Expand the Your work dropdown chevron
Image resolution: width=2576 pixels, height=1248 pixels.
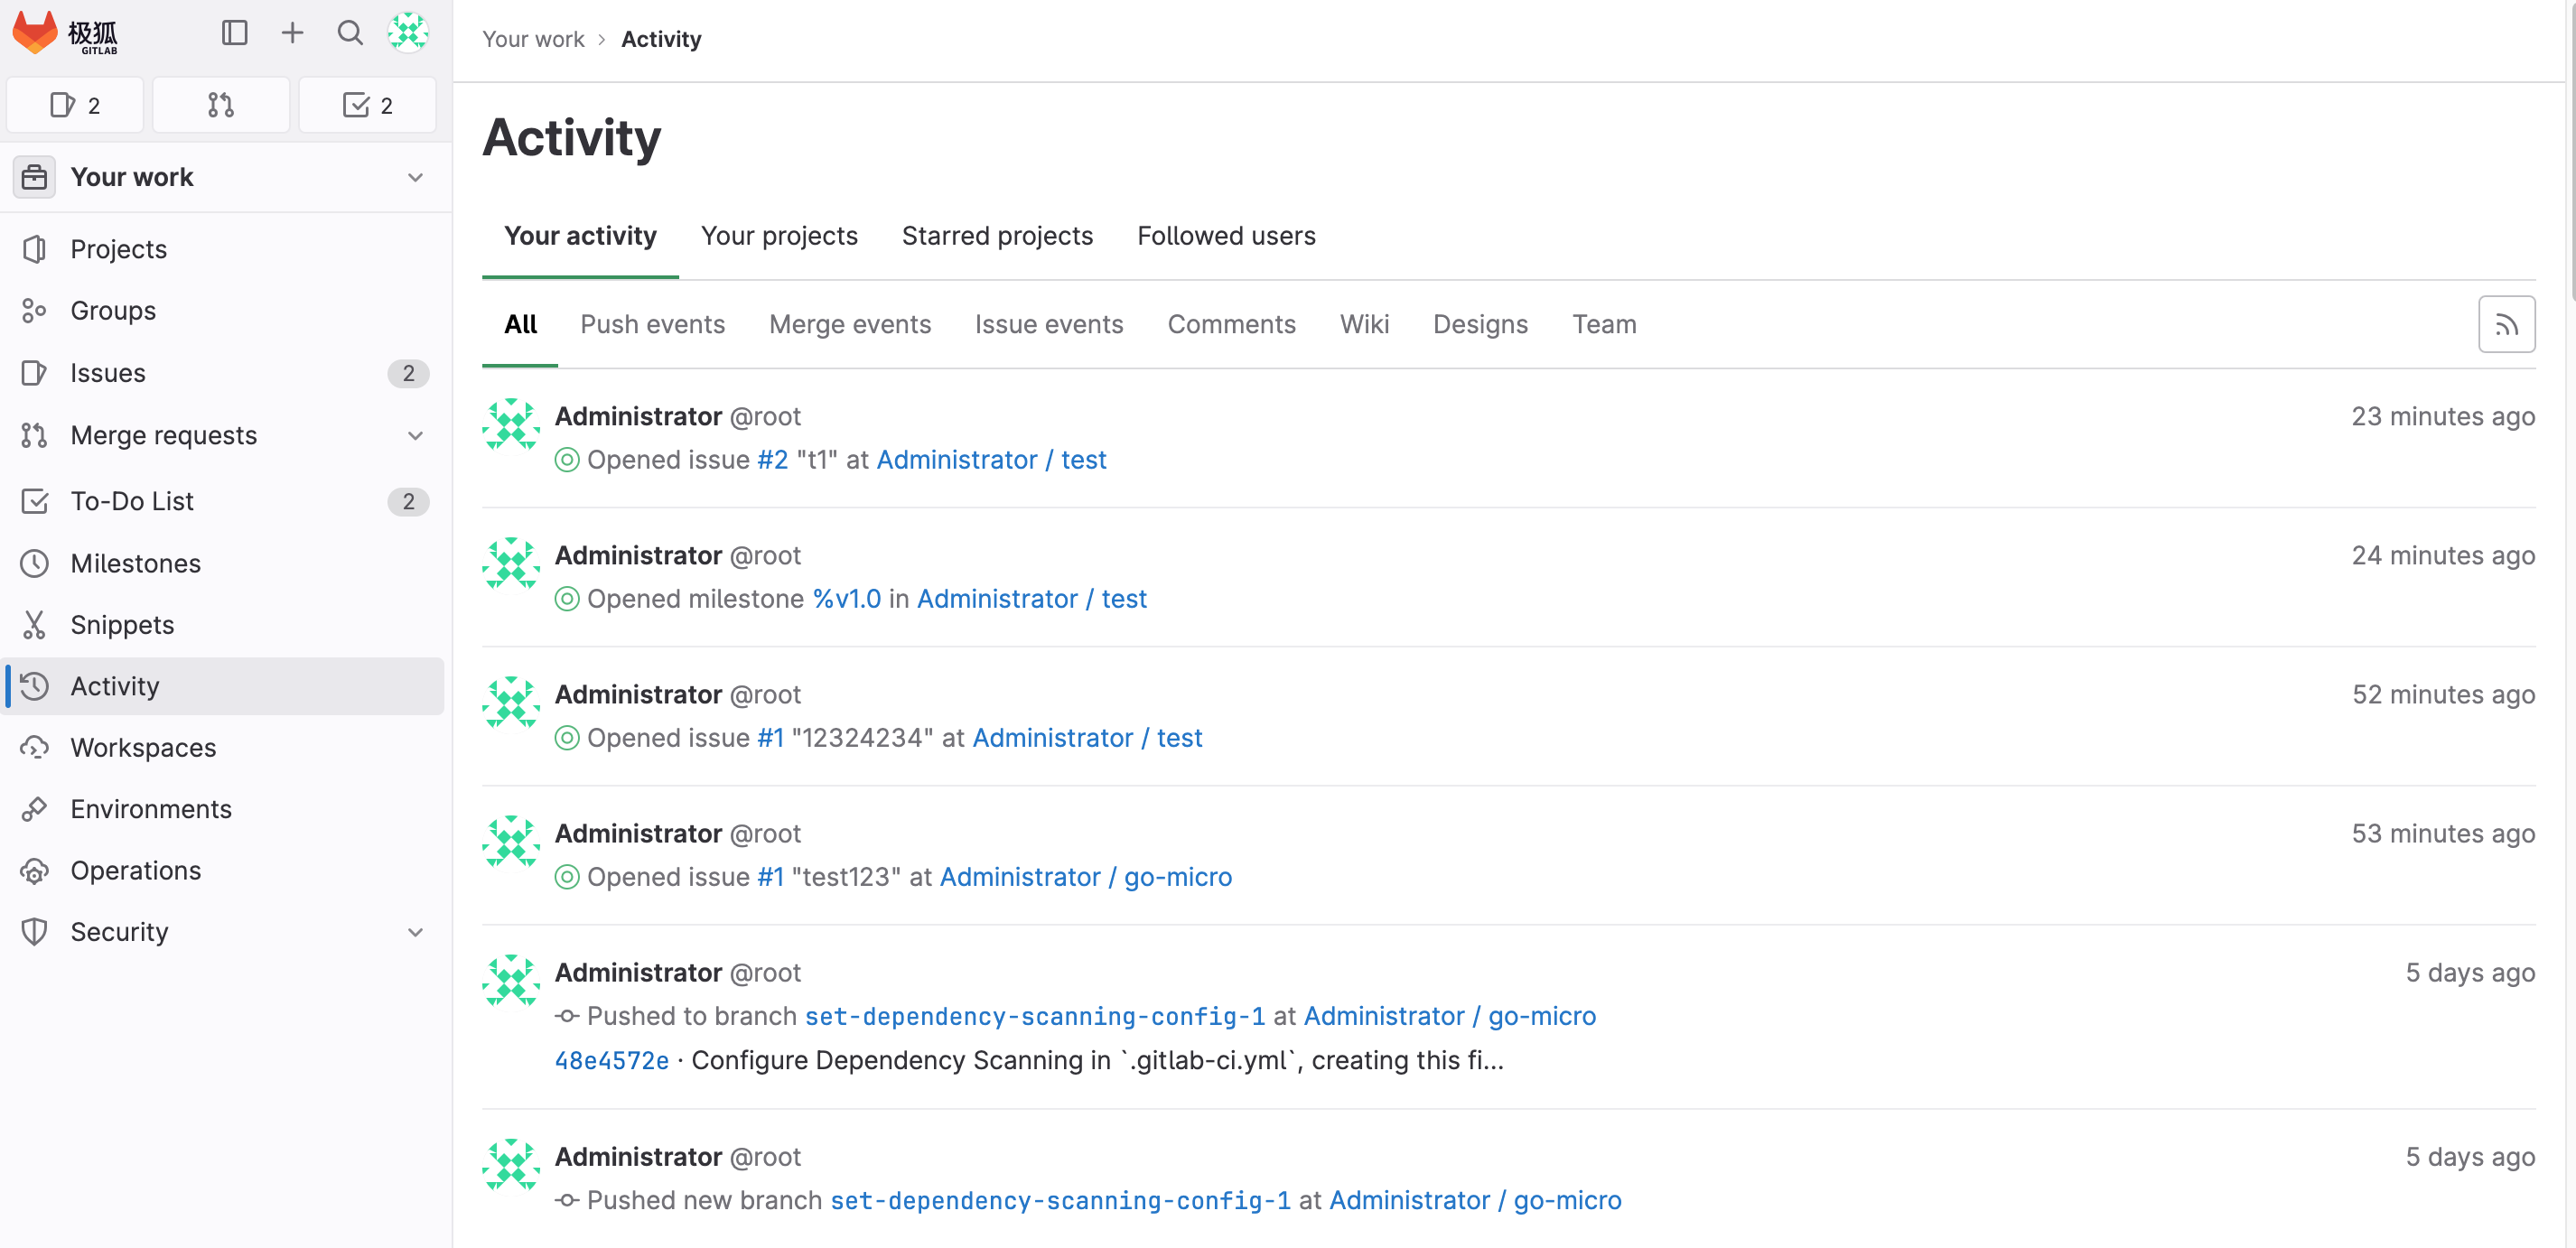(415, 178)
